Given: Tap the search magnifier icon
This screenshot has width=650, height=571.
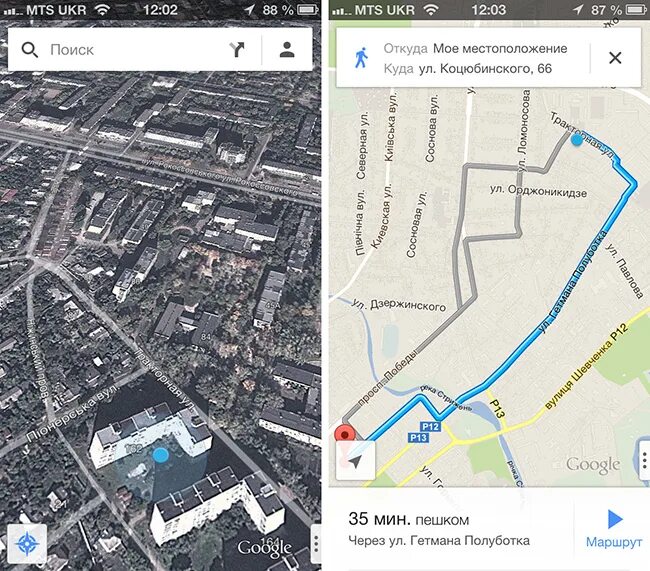Looking at the screenshot, I should coord(30,50).
